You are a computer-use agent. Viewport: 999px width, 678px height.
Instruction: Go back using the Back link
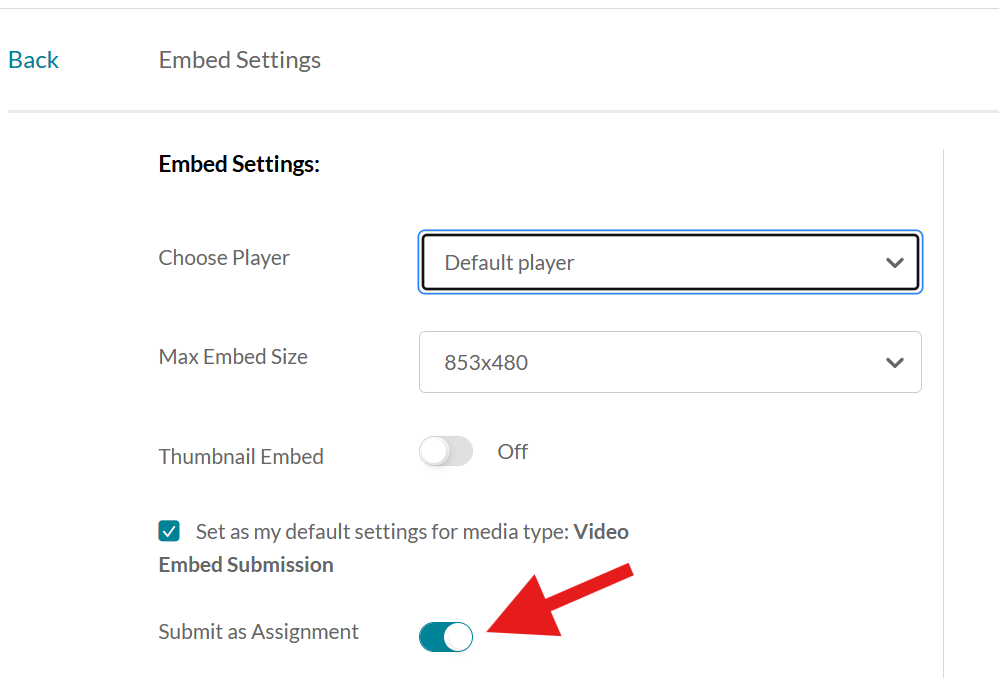click(33, 60)
